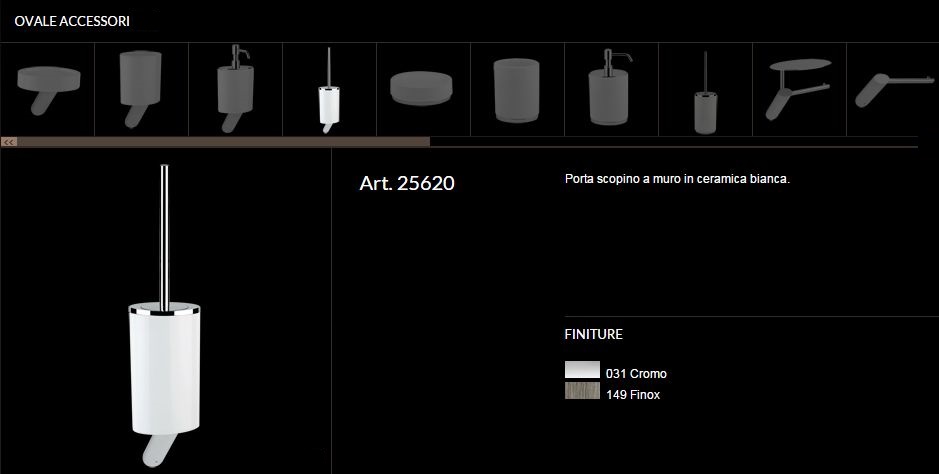Screen dimensions: 939x474
Task: Click the empty carousel scrollbar track
Action: click(x=674, y=142)
